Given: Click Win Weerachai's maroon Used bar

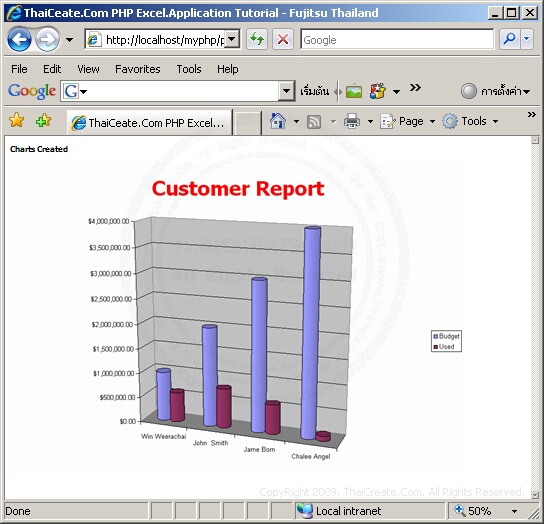Looking at the screenshot, I should (x=177, y=405).
